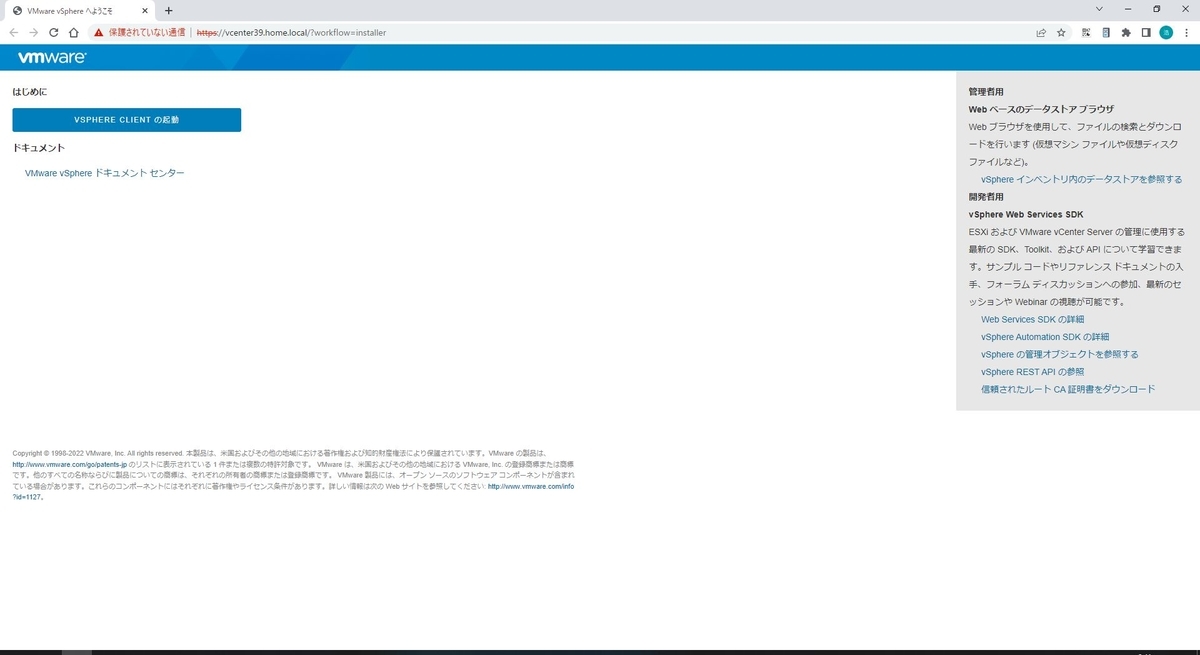Screen dimensions: 1200x655
Task: Toggle the browser side panel icon
Action: point(1146,32)
